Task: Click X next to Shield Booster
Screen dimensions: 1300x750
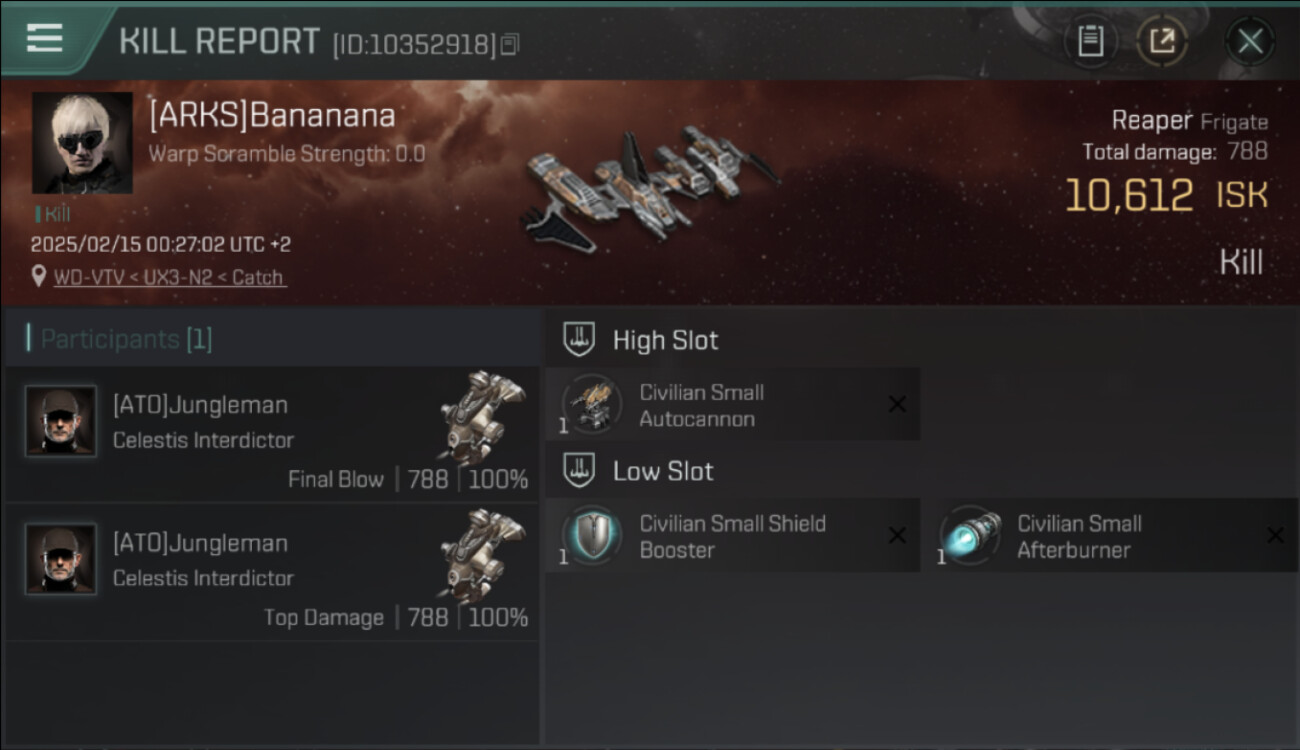Action: 897,536
